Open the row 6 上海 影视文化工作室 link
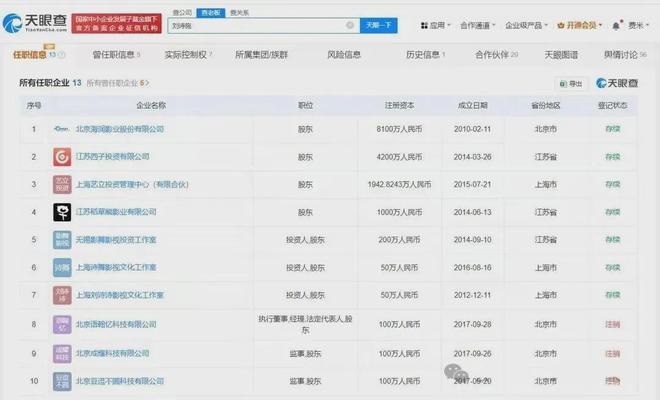The height and width of the screenshot is (400, 660). click(x=116, y=267)
